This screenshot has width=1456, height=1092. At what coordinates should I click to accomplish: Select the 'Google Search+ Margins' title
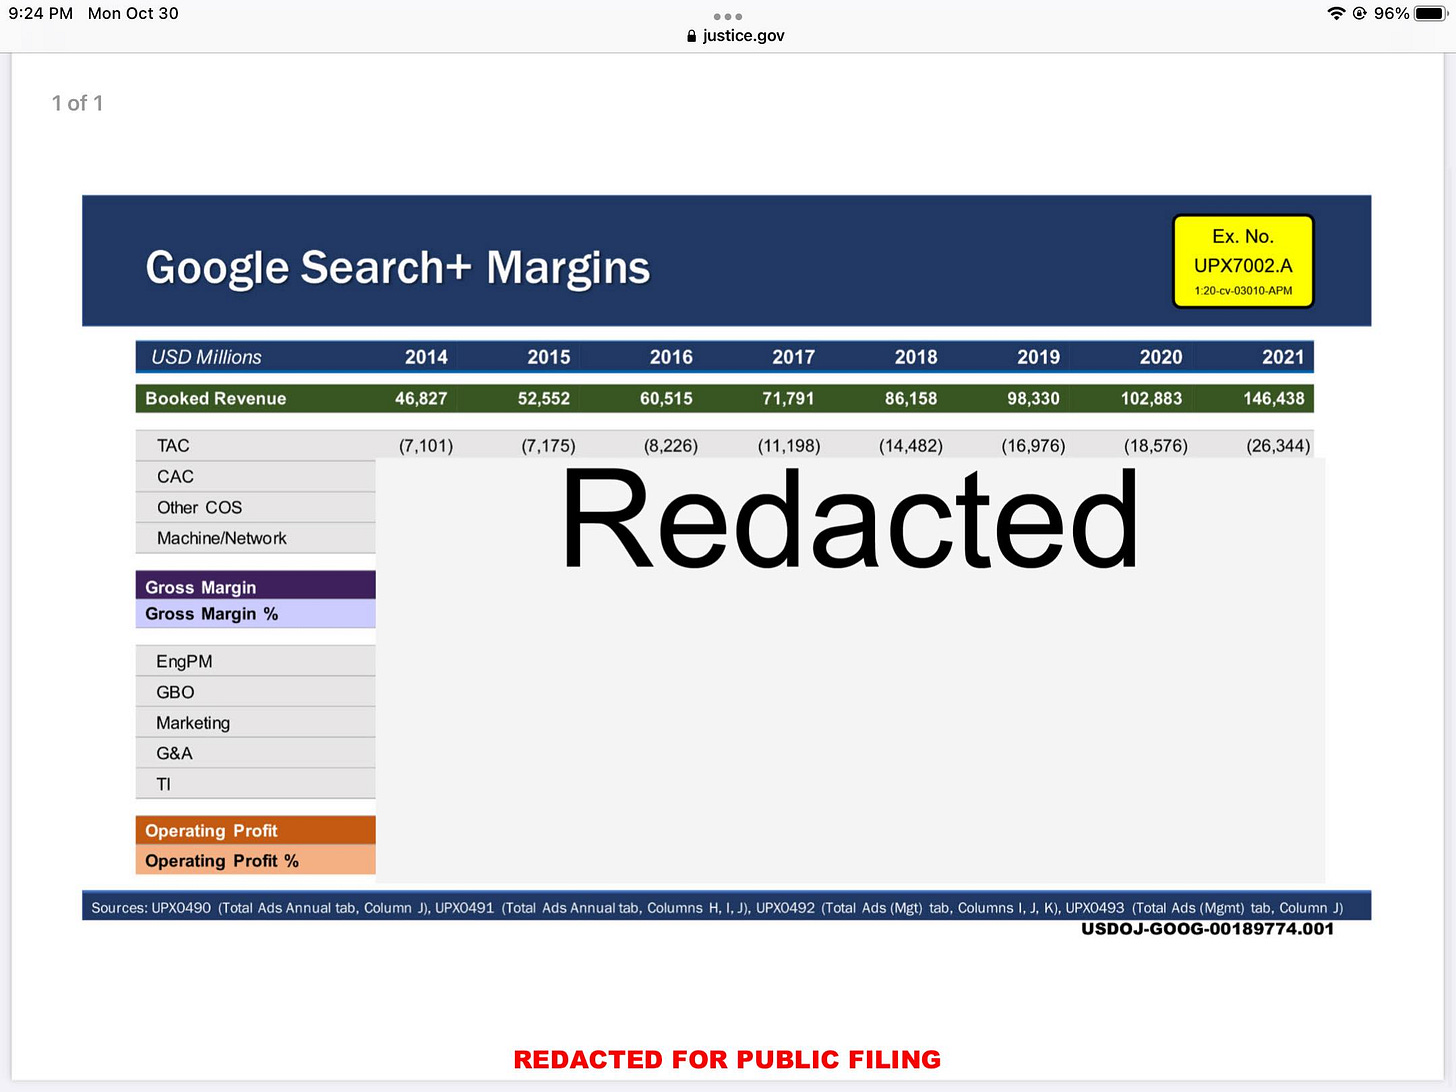pos(398,267)
